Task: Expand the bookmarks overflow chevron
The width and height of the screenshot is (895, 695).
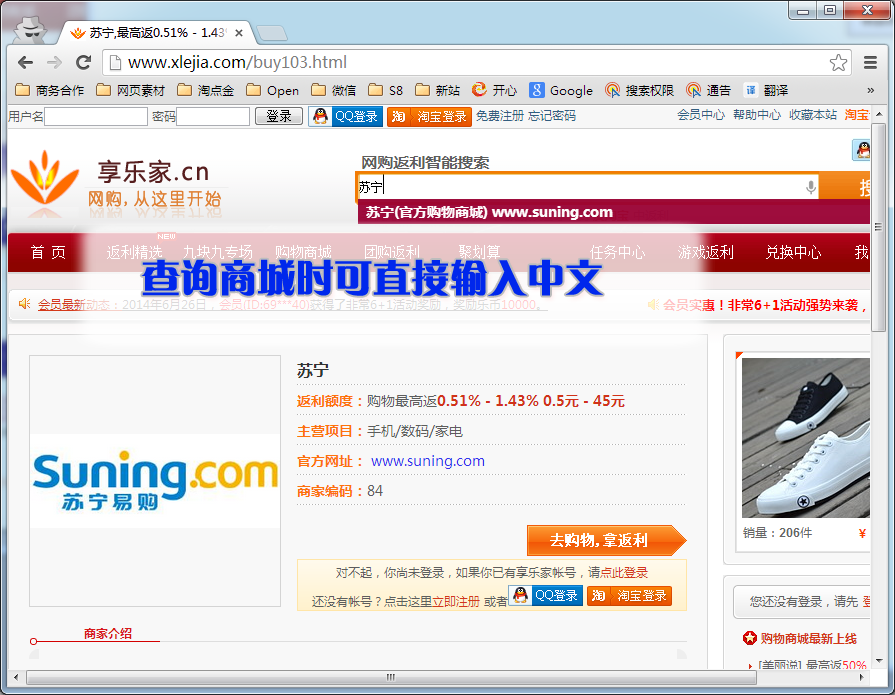Action: click(x=870, y=90)
